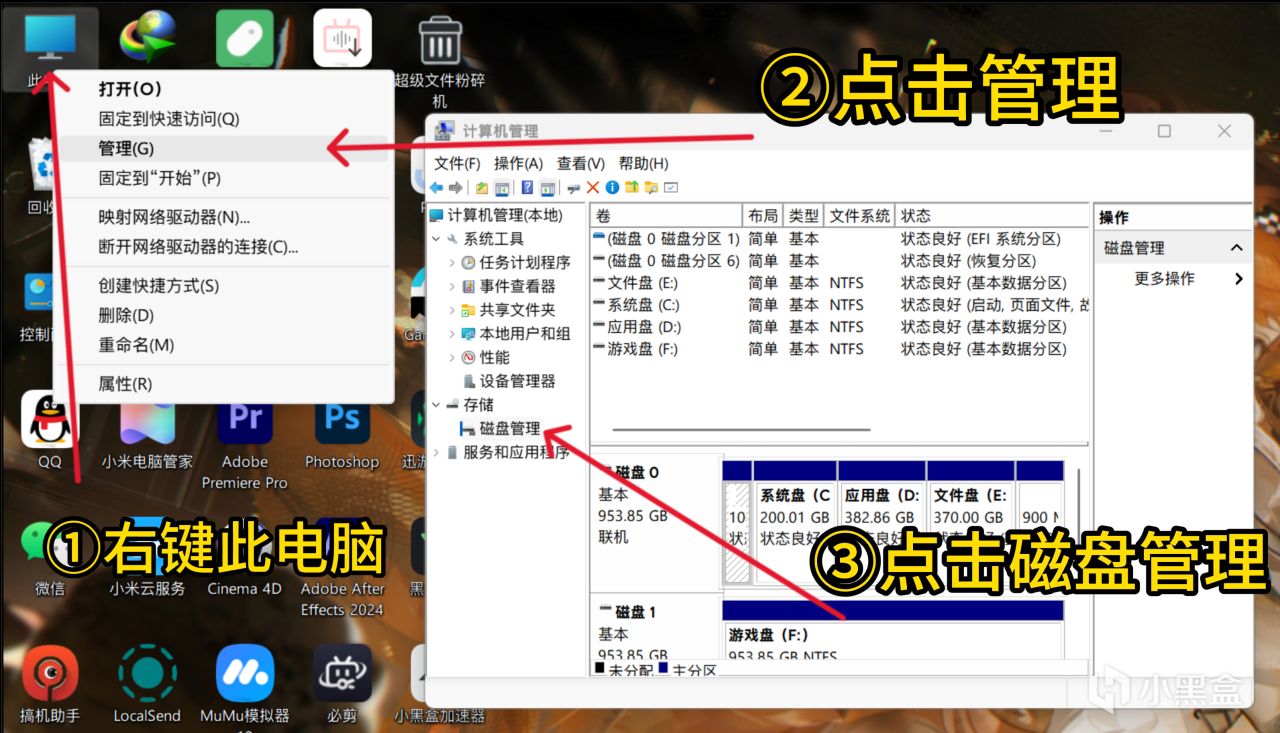Click the 状态 column header
Viewport: 1280px width, 733px height.
(992, 215)
